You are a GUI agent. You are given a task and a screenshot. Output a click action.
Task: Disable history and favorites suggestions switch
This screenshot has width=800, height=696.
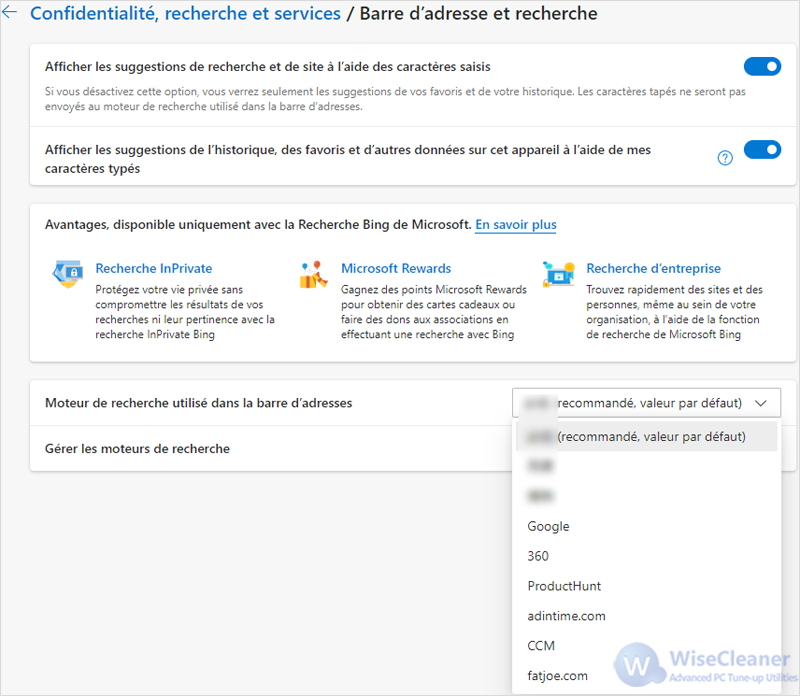762,150
